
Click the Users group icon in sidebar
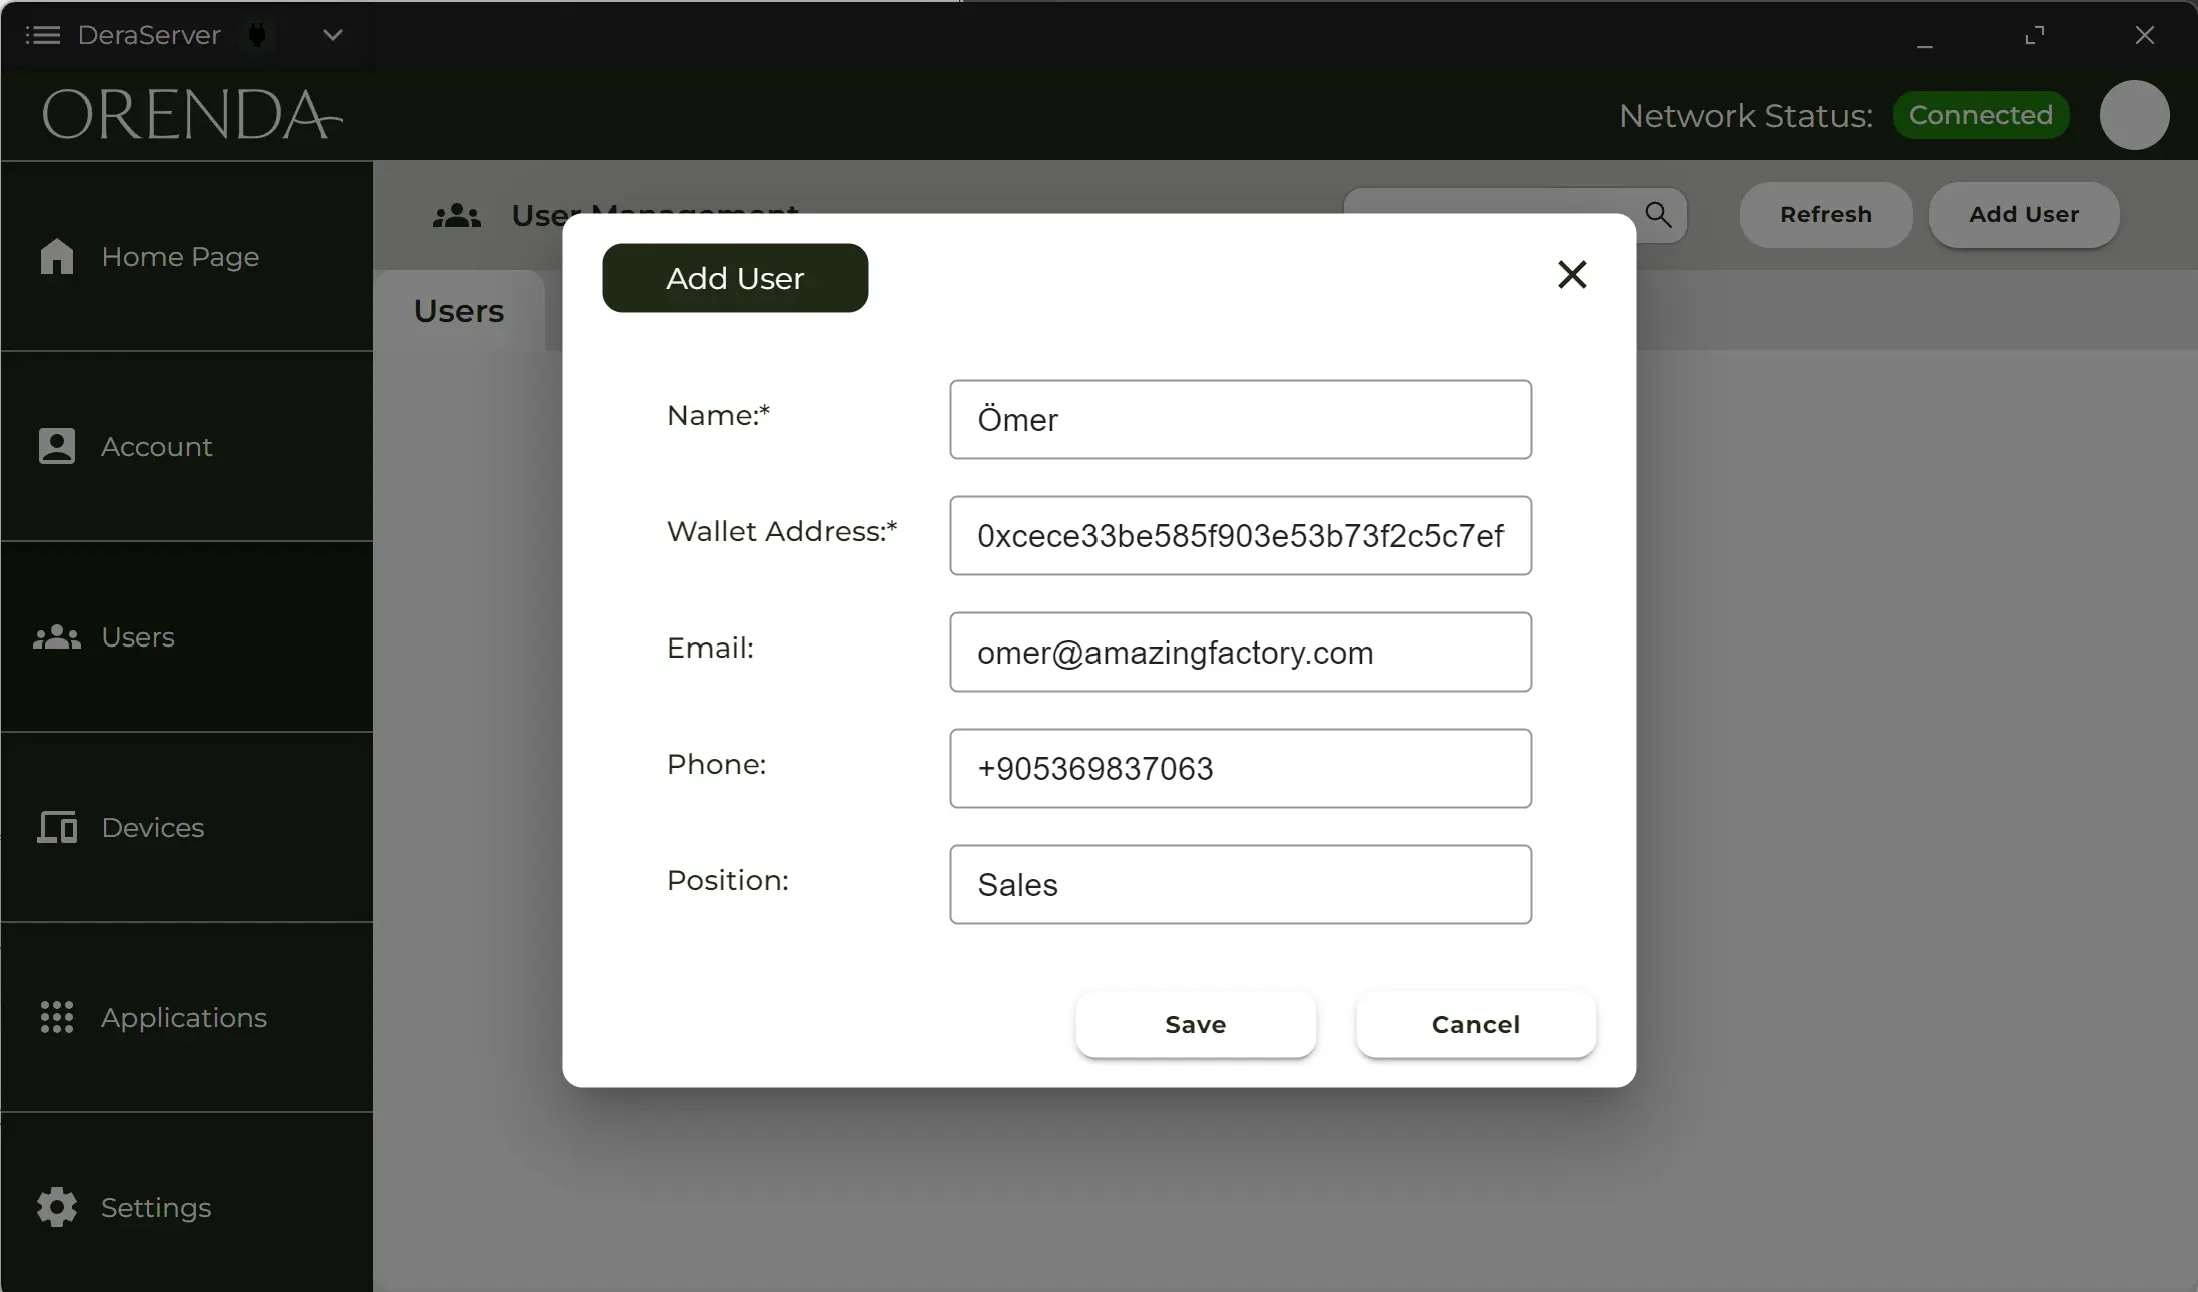coord(57,638)
